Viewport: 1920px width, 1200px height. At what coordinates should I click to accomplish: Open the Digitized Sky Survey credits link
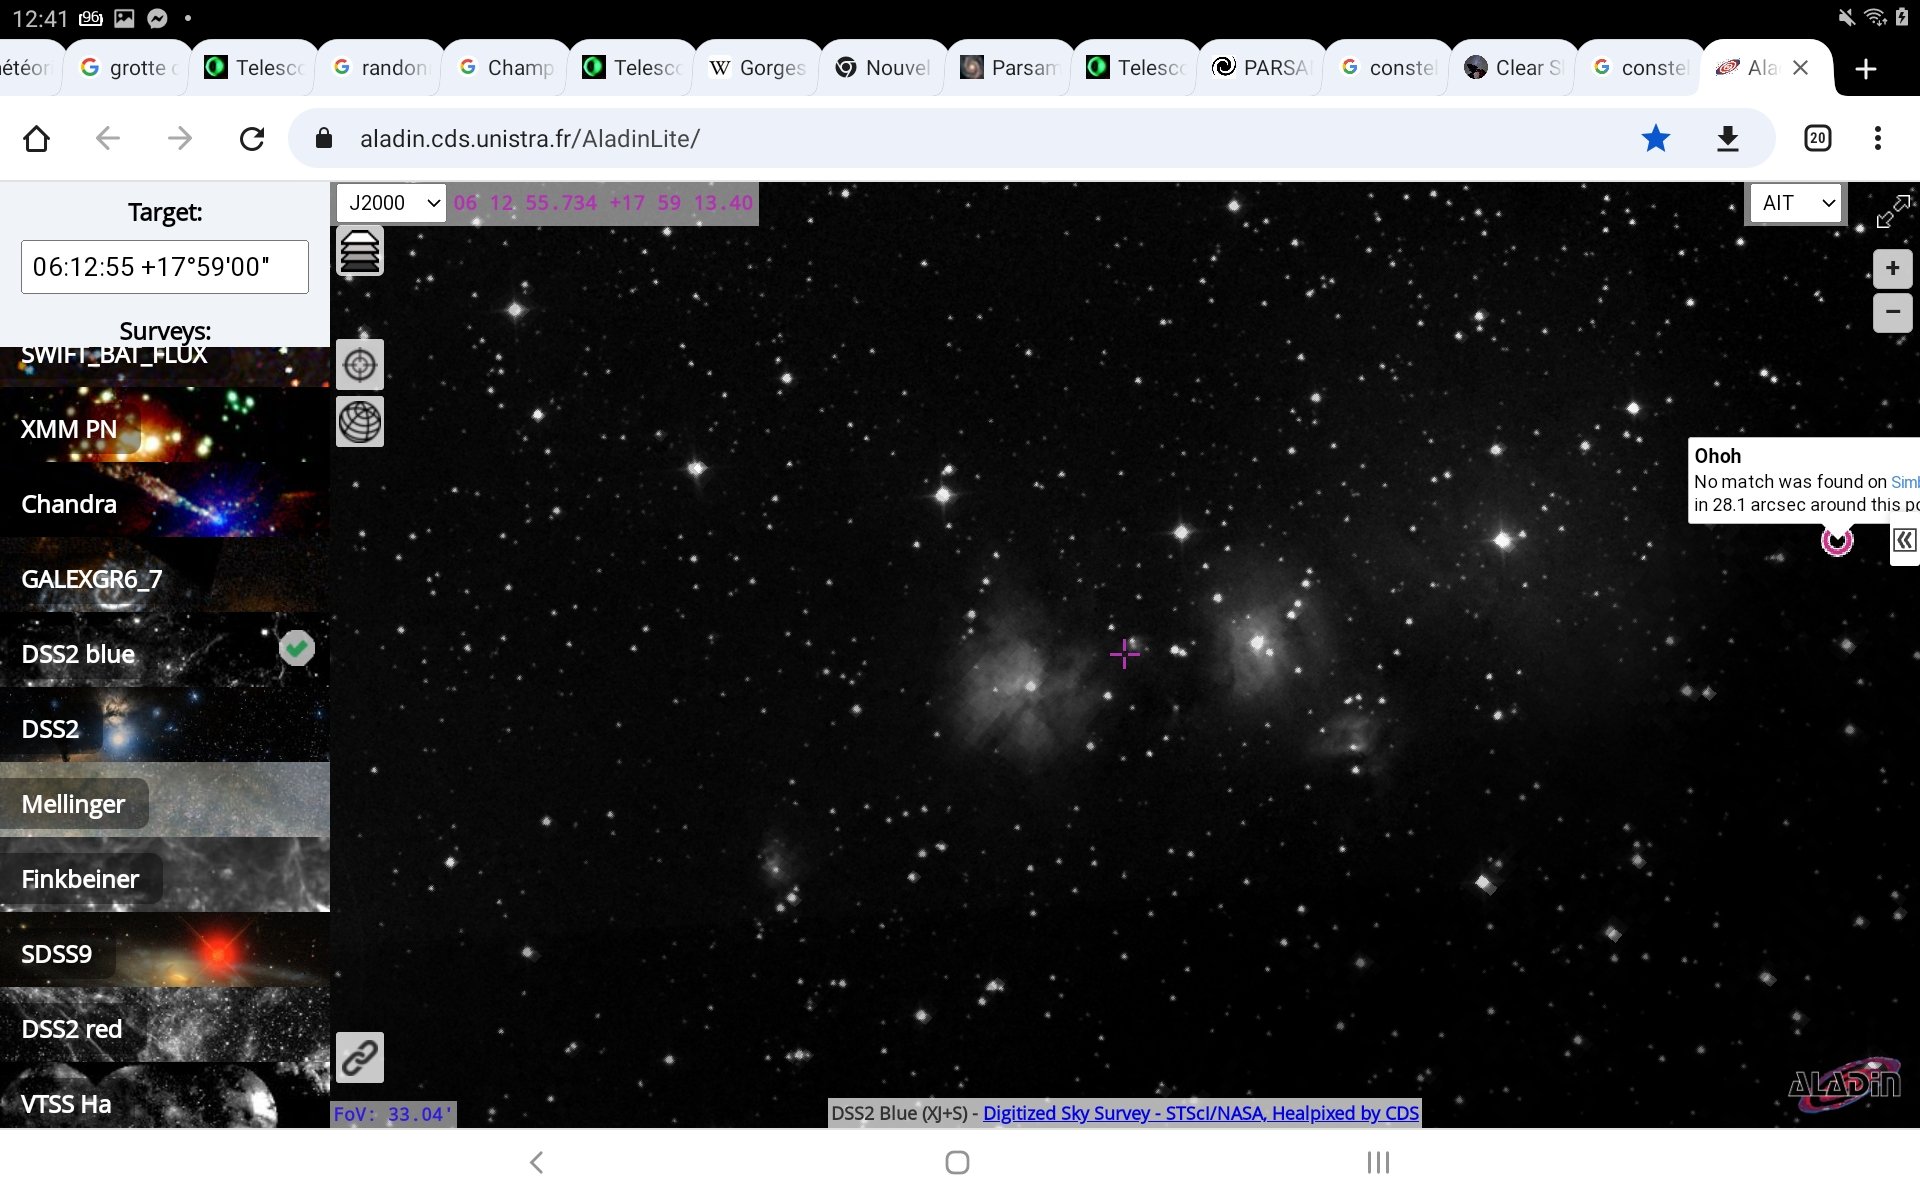coord(1201,1113)
